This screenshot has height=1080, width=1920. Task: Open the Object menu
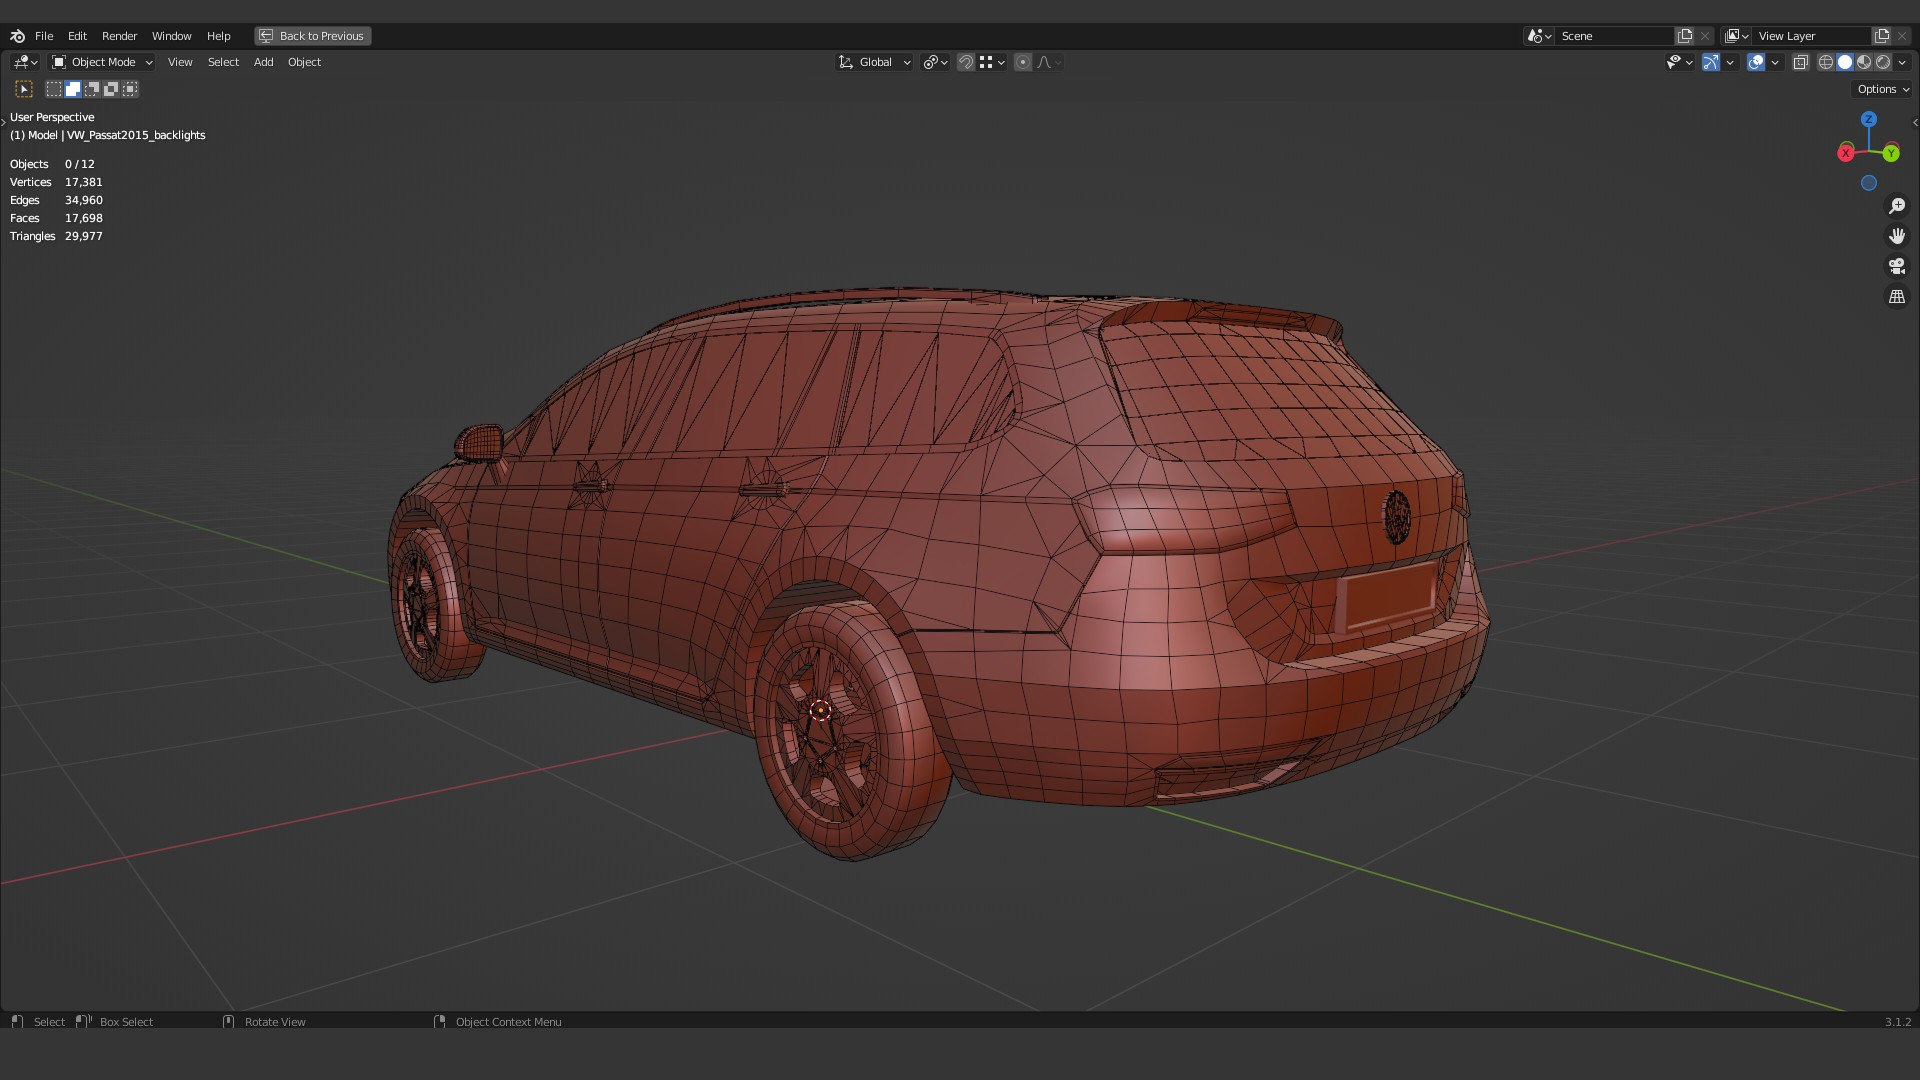tap(304, 62)
